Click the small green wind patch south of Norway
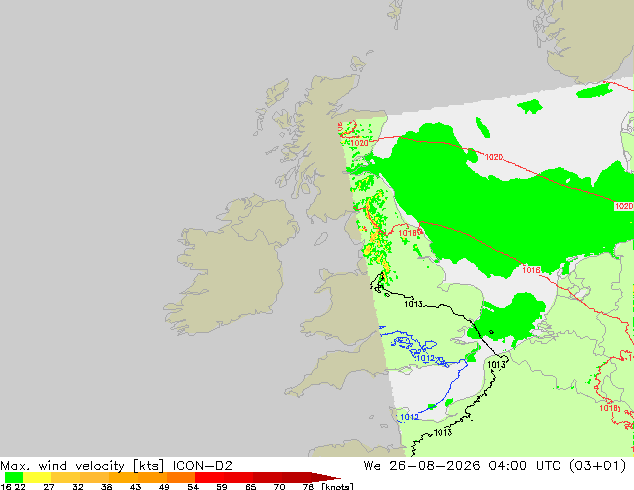The image size is (634, 490). (x=594, y=91)
